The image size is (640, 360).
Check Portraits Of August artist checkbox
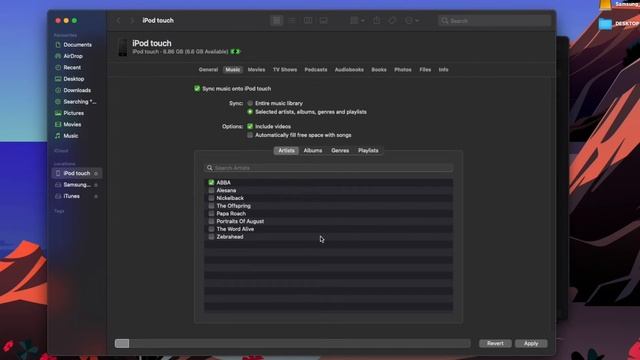pos(211,221)
